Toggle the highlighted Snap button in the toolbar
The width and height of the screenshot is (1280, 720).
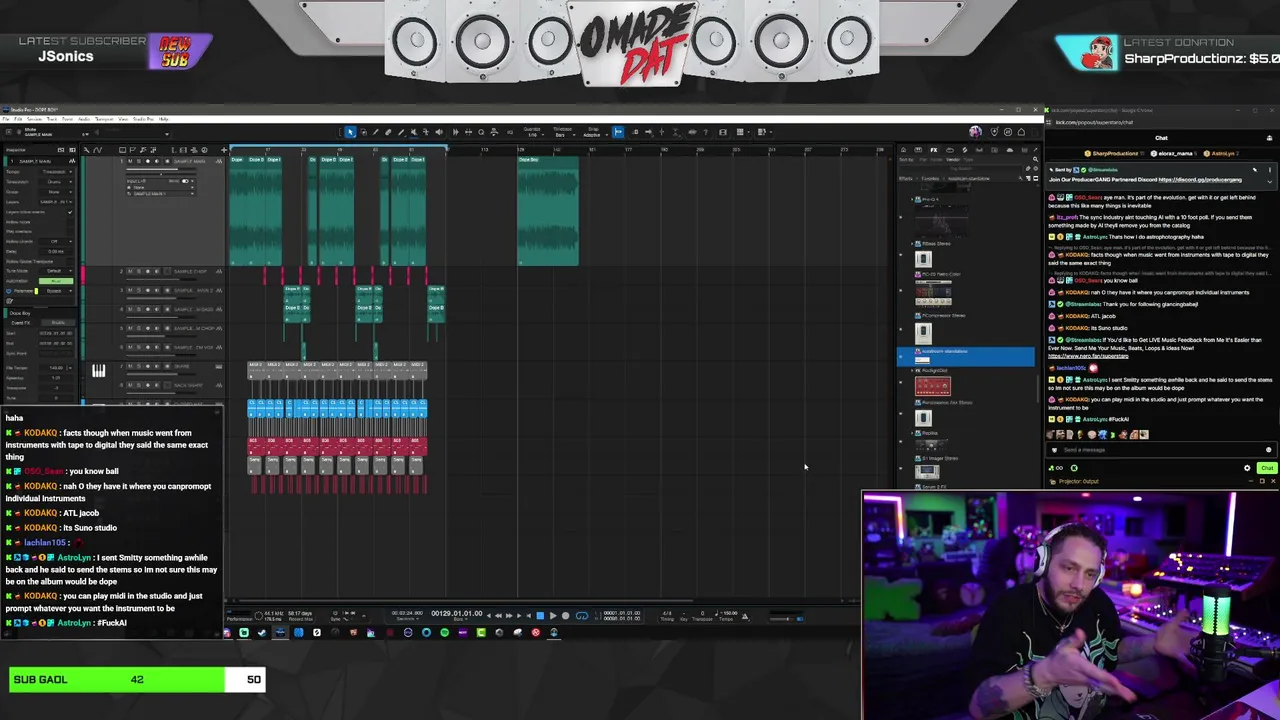click(x=617, y=132)
